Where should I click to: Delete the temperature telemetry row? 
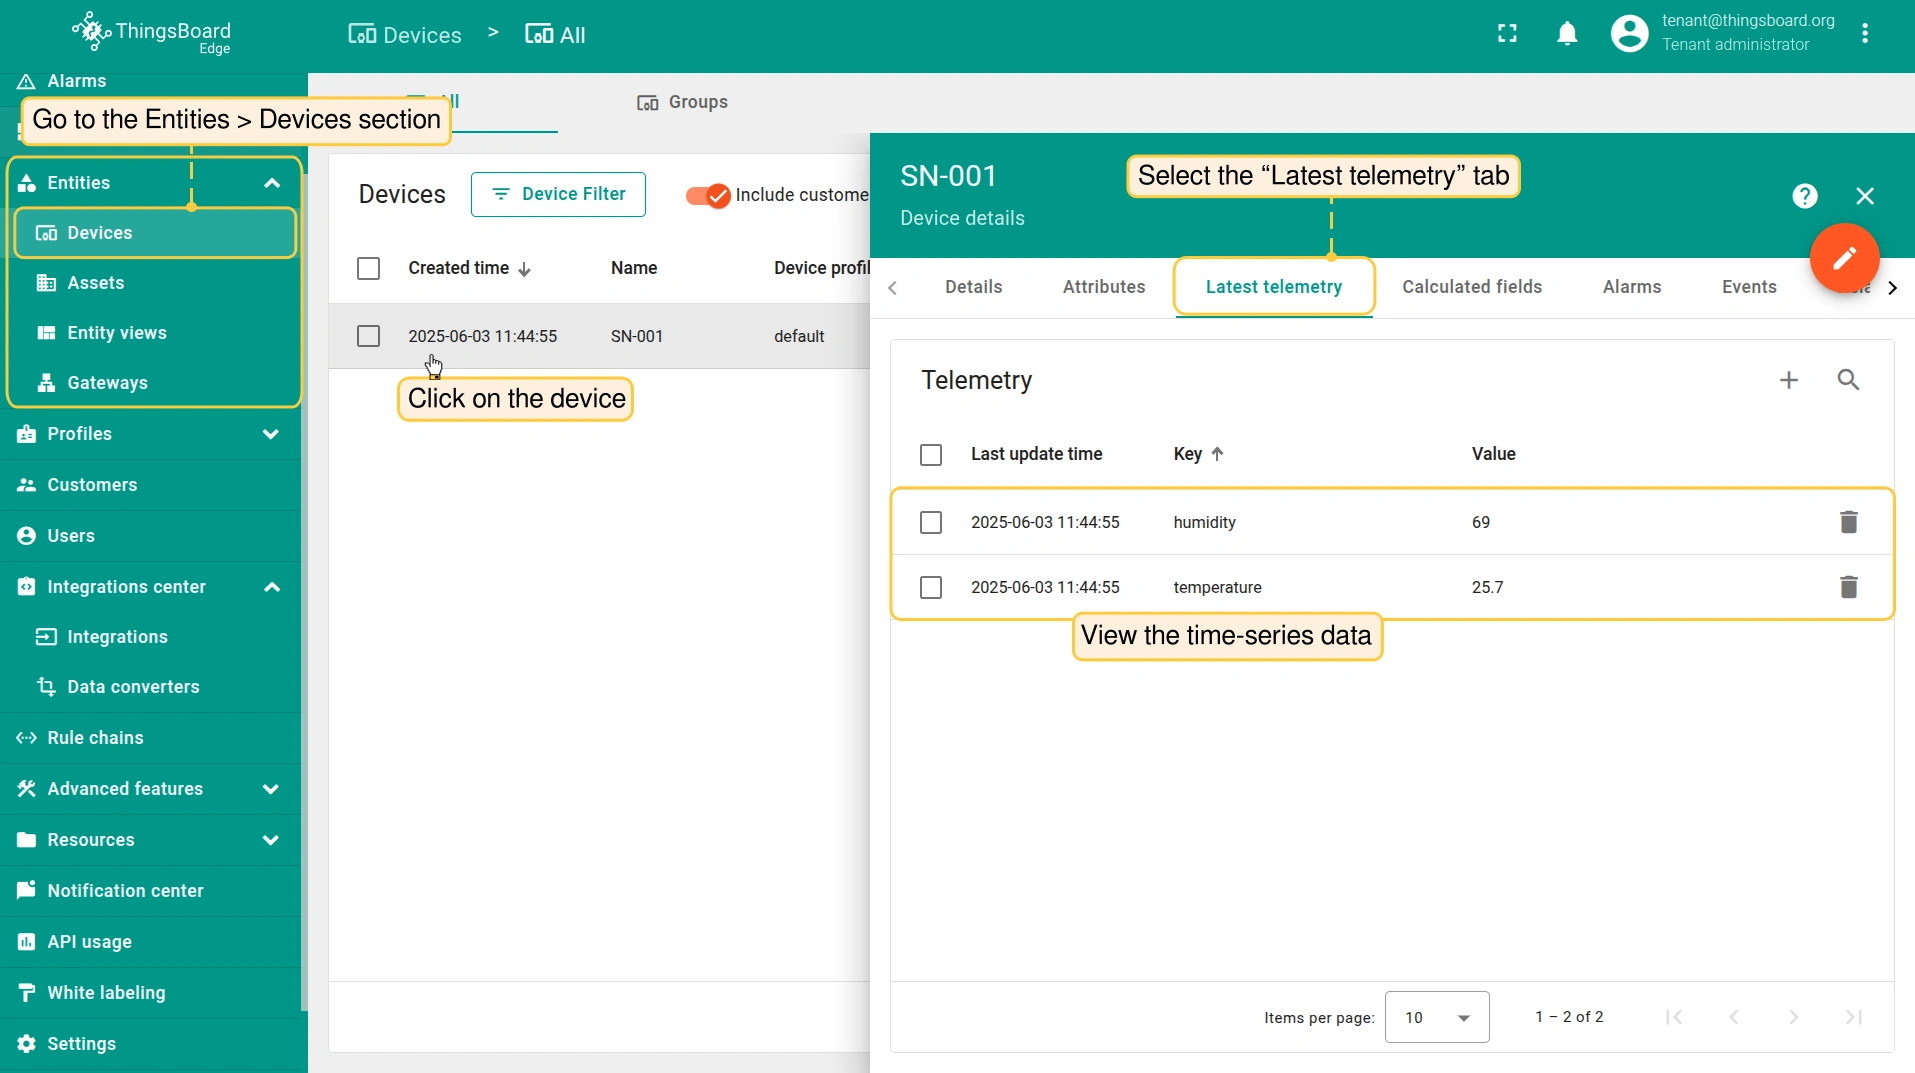pos(1848,587)
